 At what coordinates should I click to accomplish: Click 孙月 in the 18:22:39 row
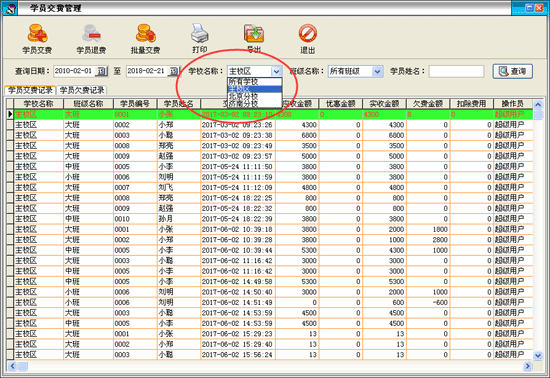(166, 219)
